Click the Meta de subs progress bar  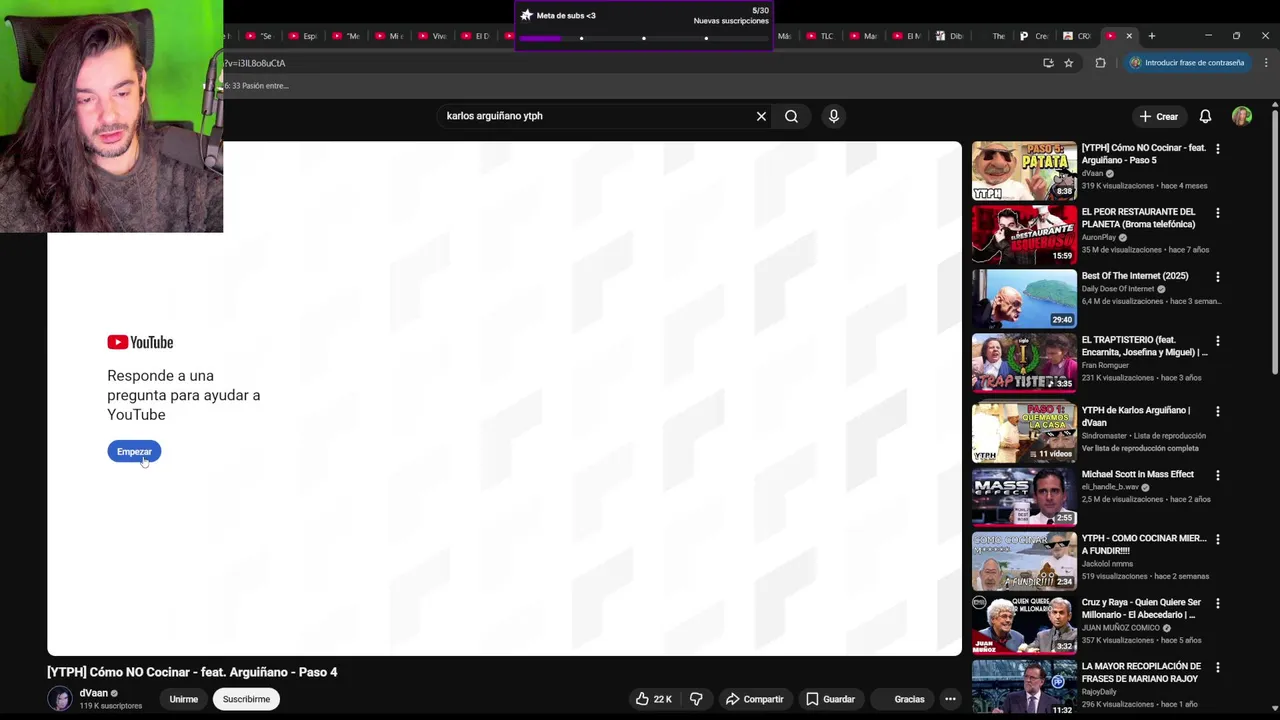[x=643, y=38]
